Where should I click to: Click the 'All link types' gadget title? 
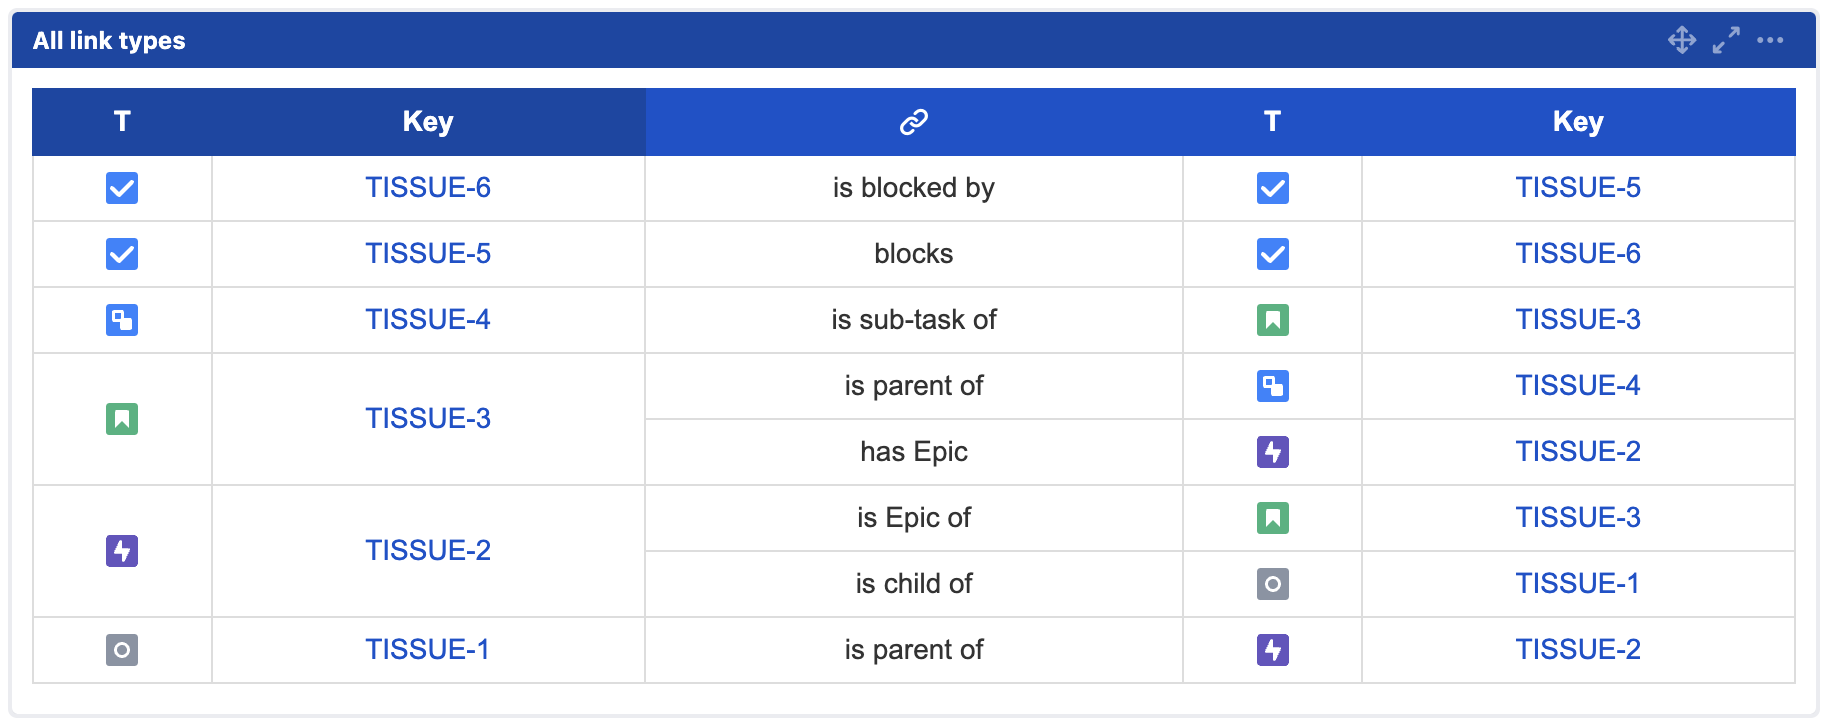109,41
